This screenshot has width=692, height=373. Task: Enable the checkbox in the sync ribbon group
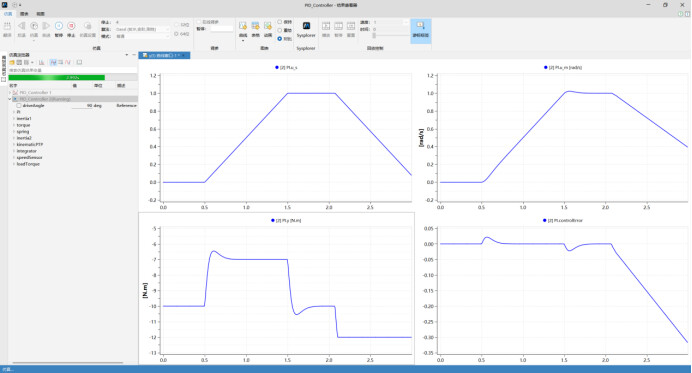(199, 22)
